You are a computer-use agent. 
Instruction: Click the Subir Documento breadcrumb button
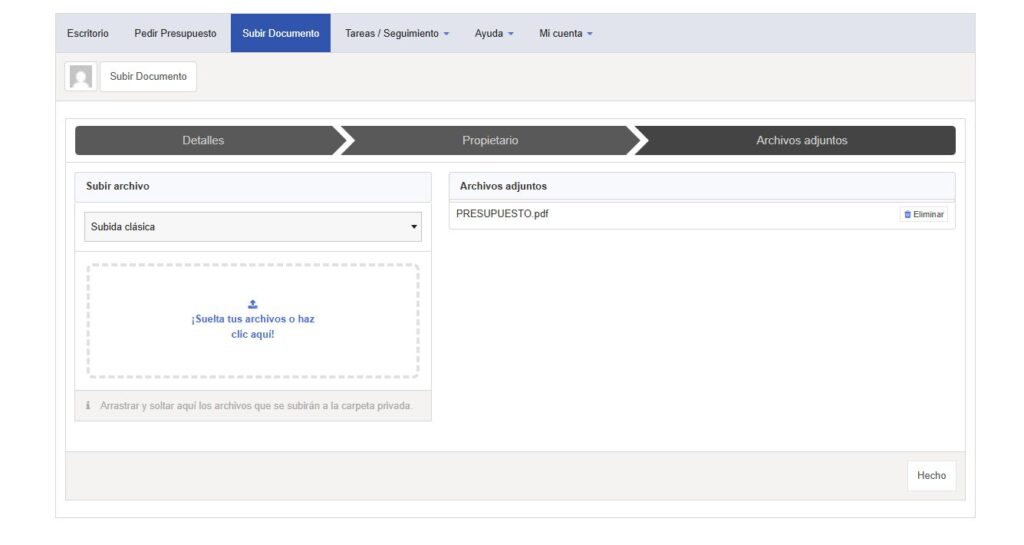pyautogui.click(x=148, y=76)
